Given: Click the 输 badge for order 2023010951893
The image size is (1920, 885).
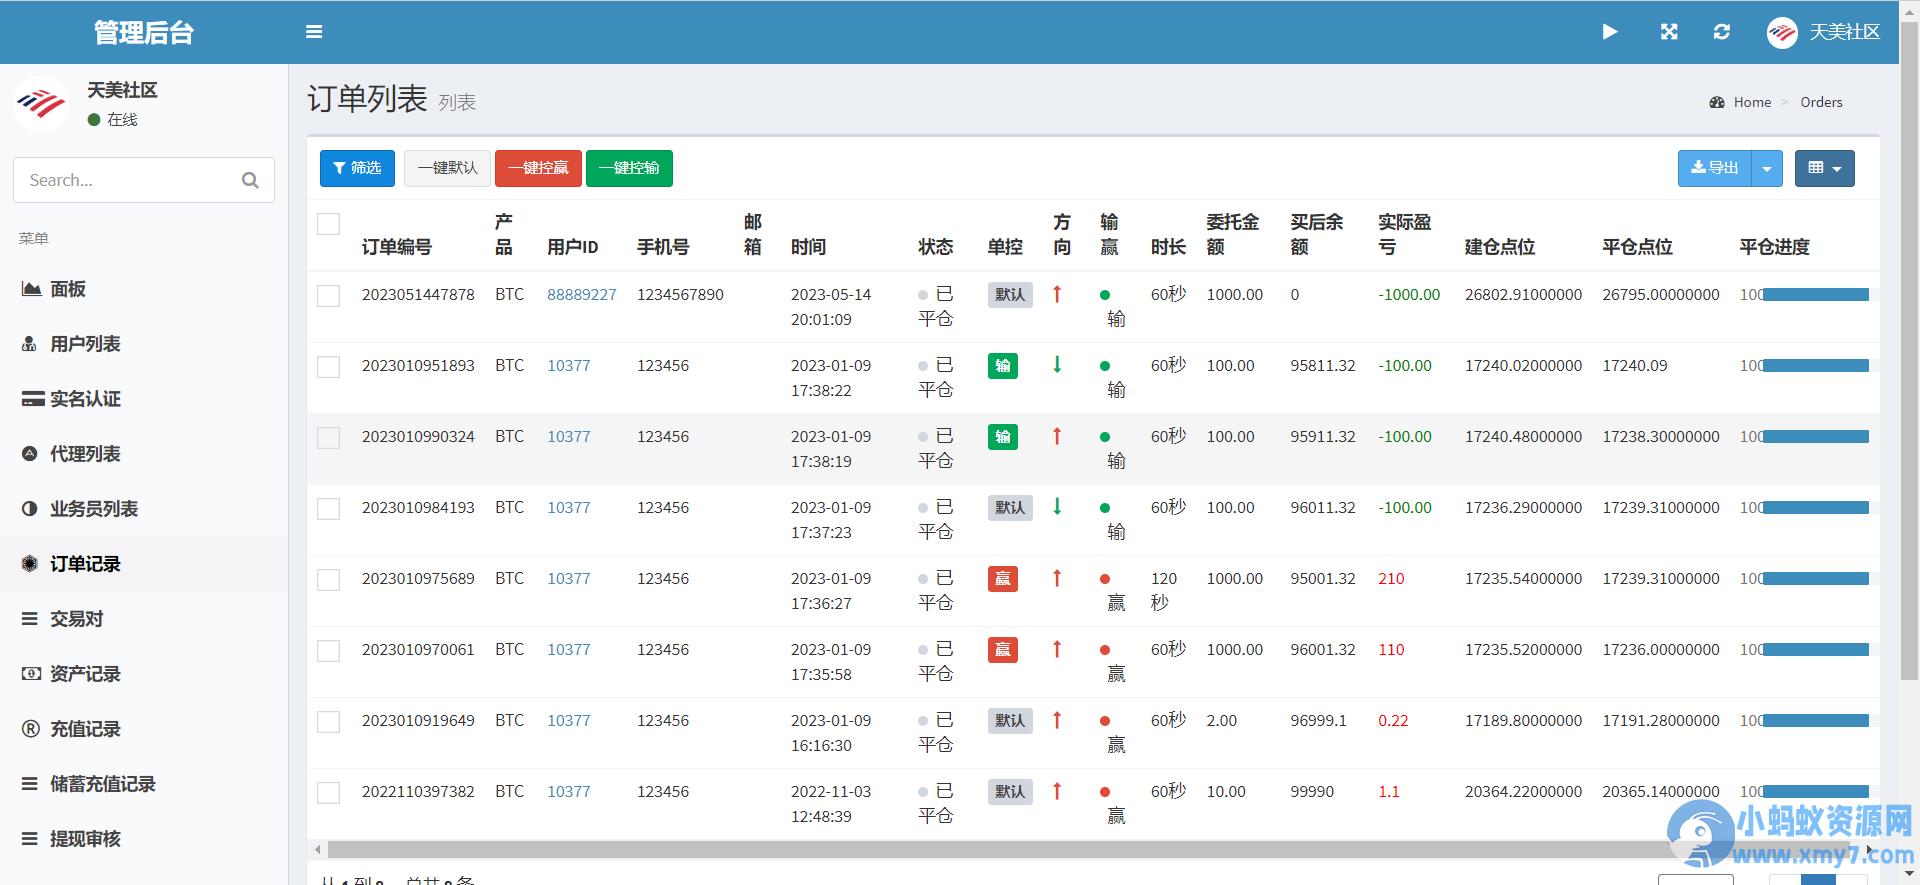Looking at the screenshot, I should pyautogui.click(x=1003, y=366).
